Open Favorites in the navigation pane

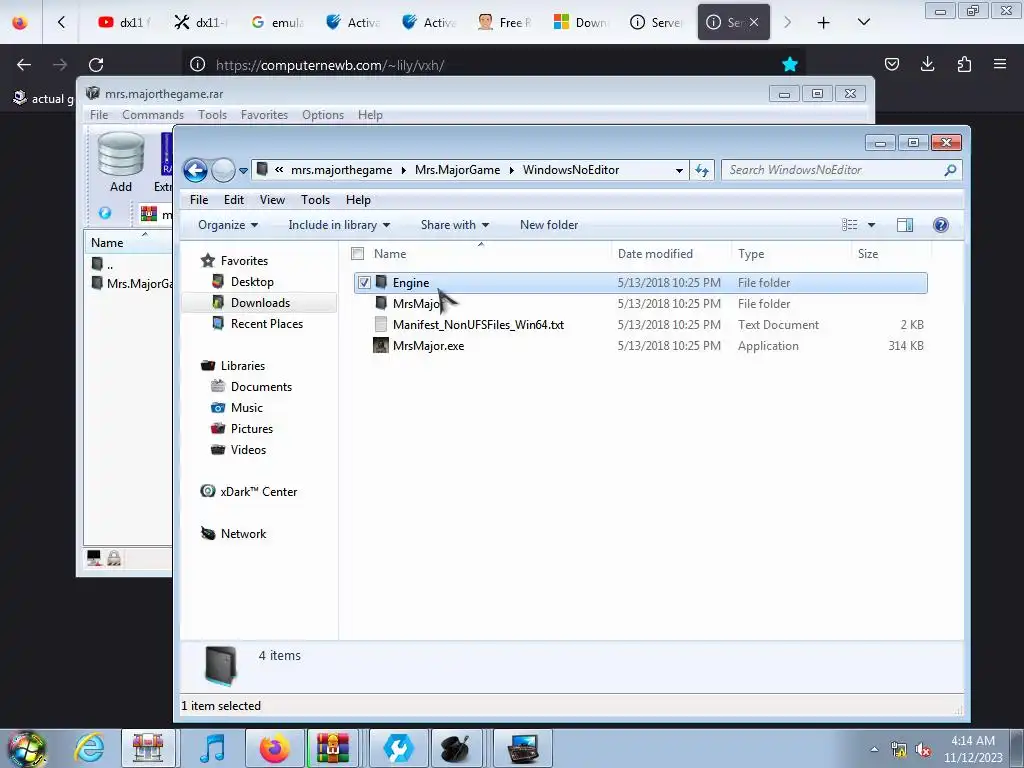tap(244, 261)
